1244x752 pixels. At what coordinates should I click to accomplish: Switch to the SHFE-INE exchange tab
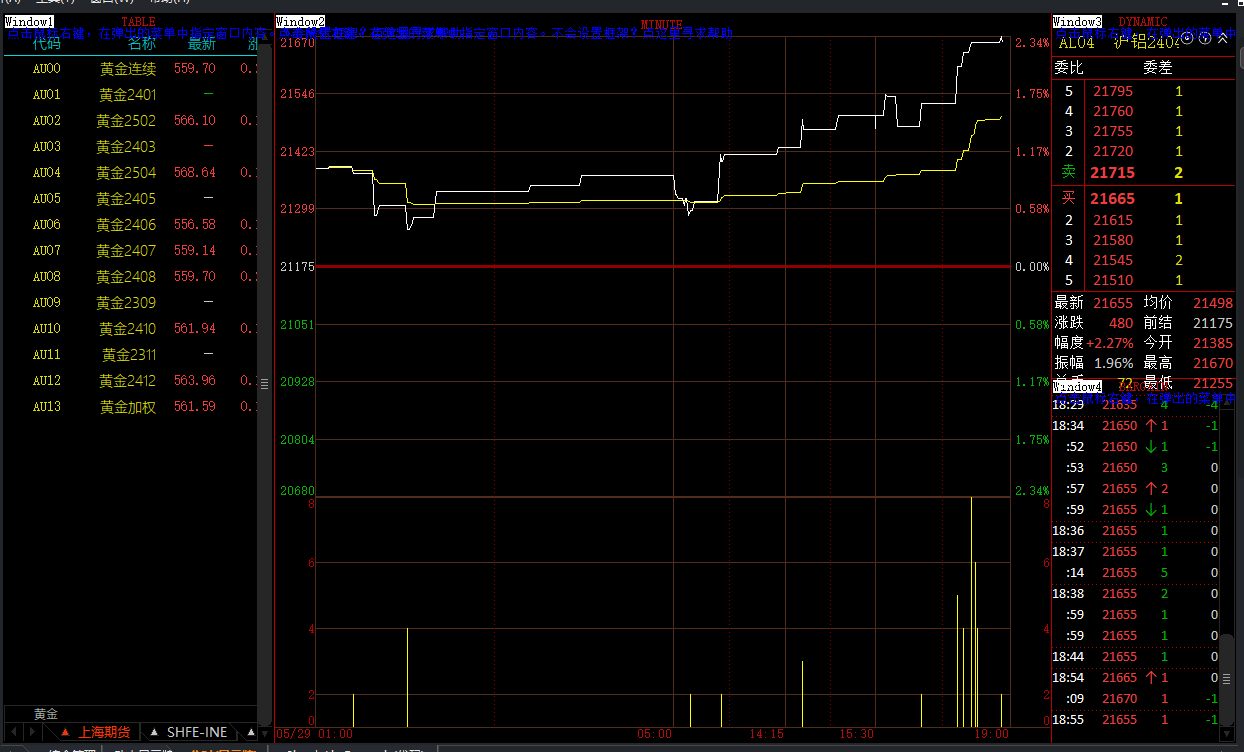pos(189,731)
